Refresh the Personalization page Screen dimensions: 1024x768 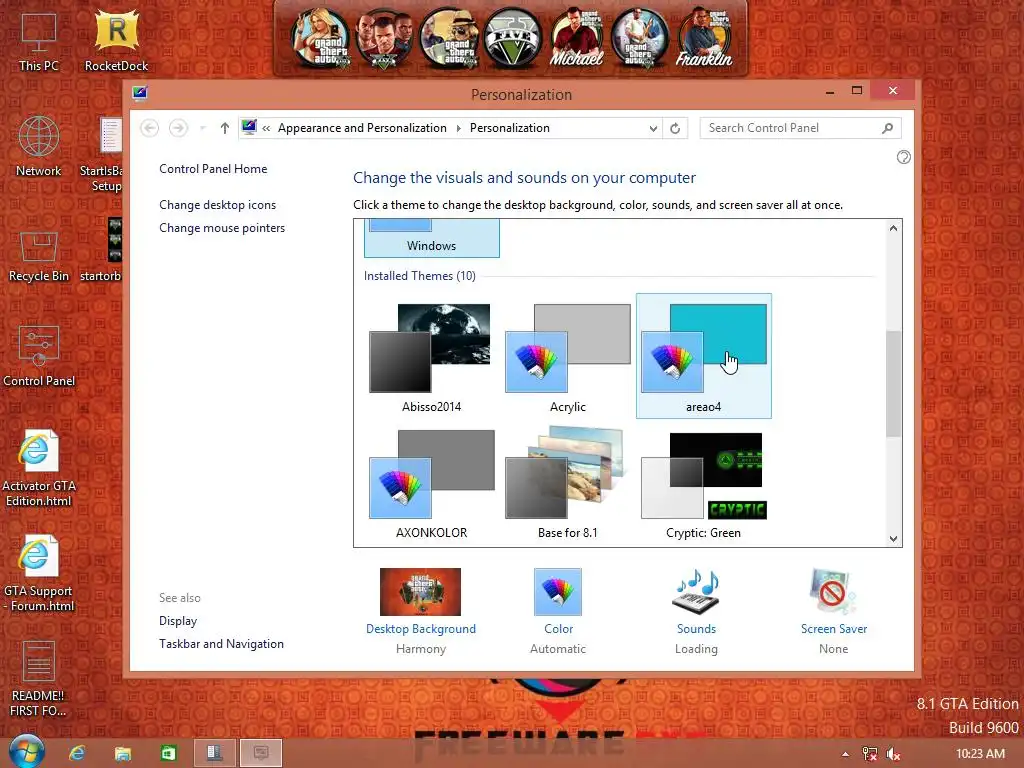[675, 128]
